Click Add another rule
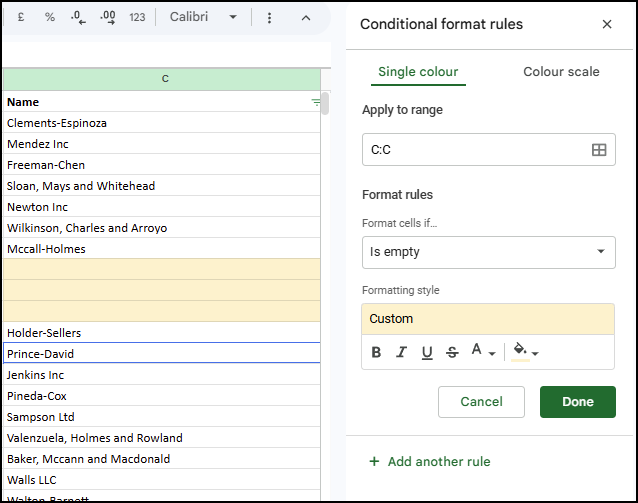 tap(430, 461)
